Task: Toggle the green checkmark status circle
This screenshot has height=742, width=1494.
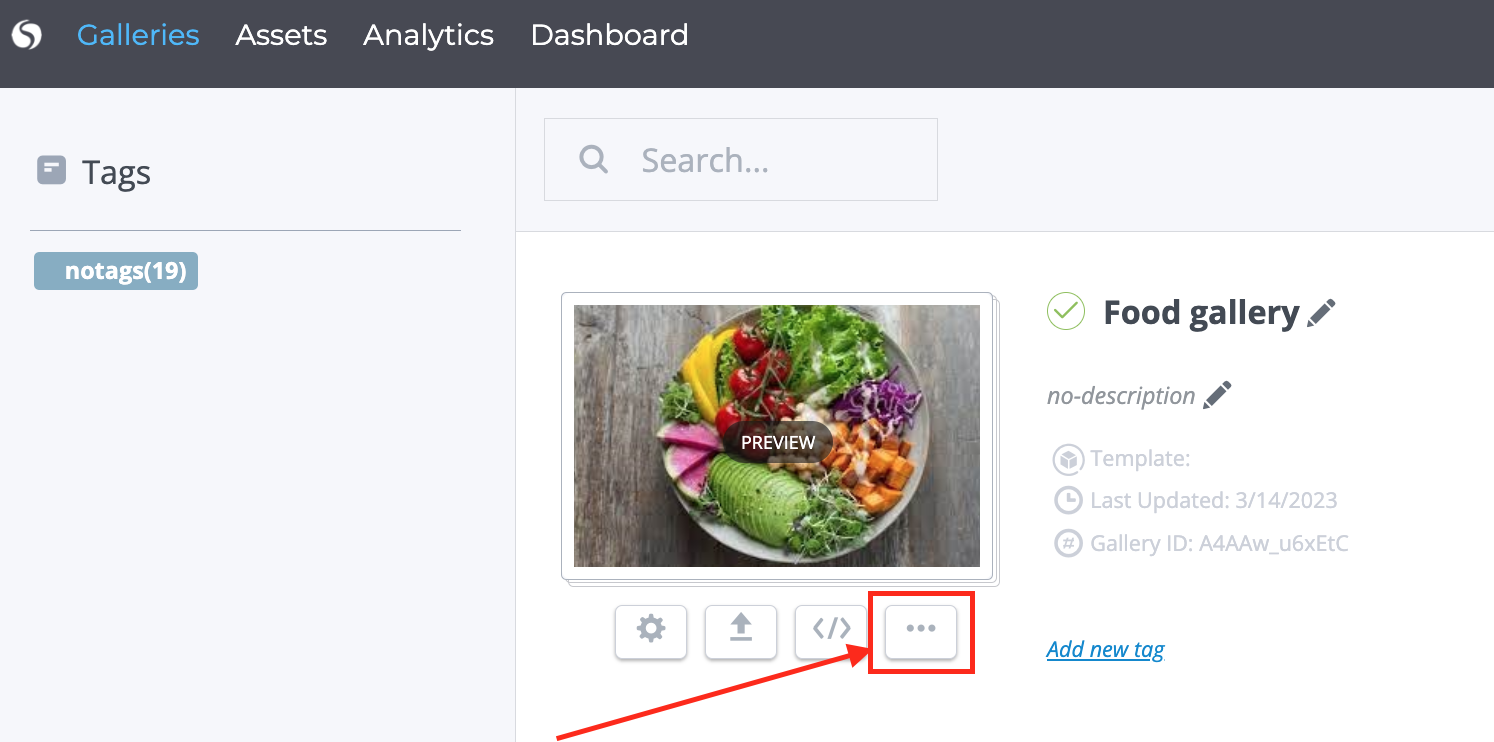Action: click(1066, 312)
